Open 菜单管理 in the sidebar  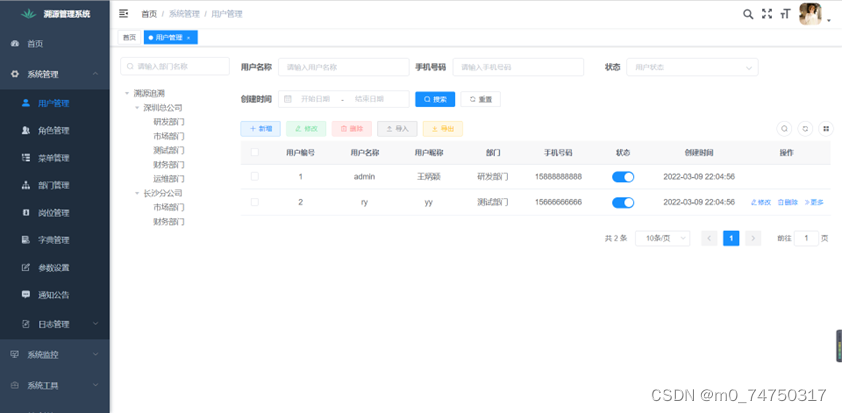[x=55, y=158]
